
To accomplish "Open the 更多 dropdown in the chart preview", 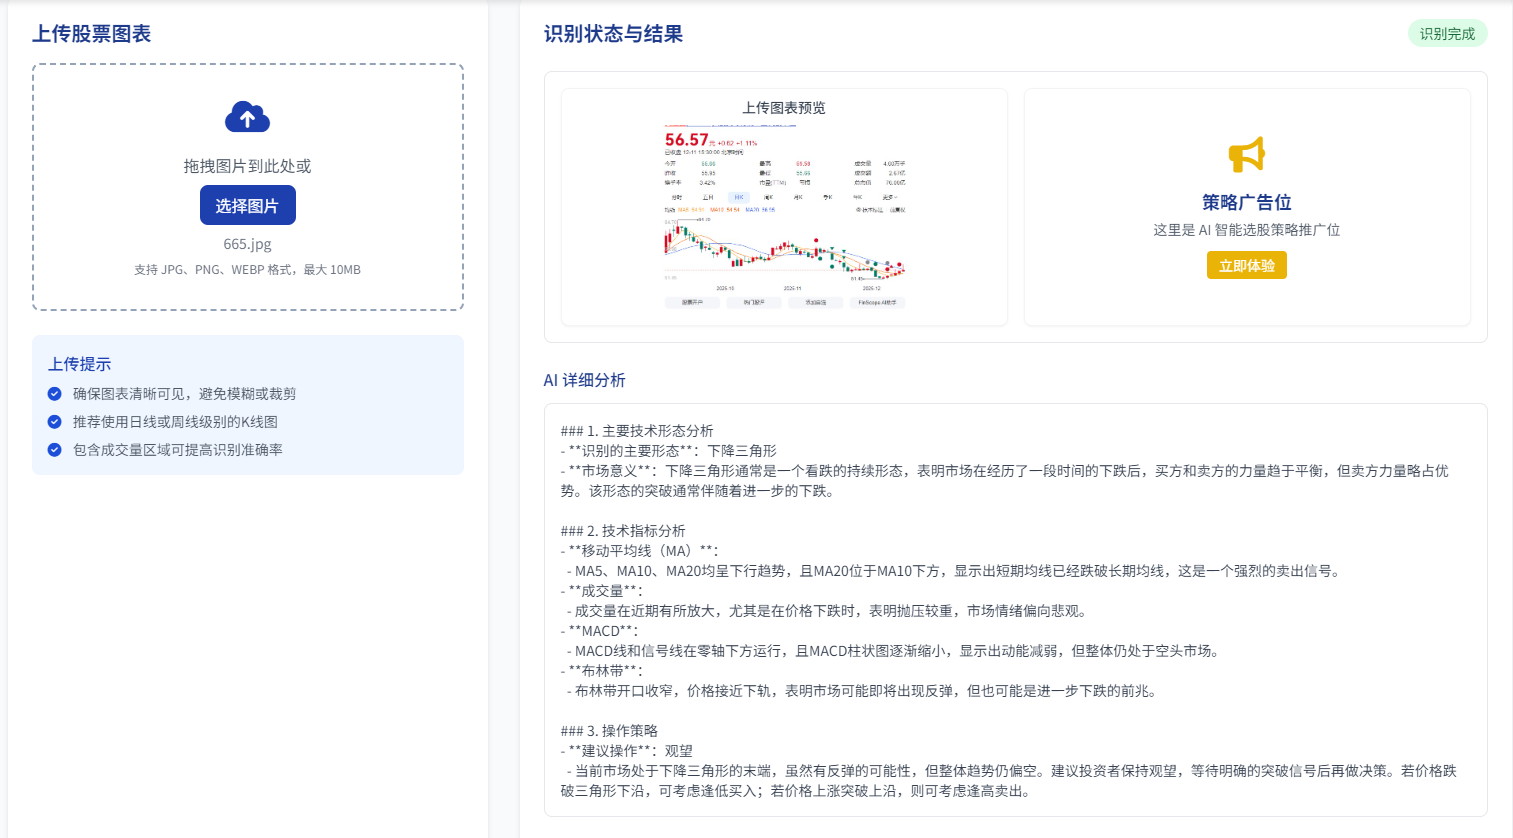I will pos(888,197).
